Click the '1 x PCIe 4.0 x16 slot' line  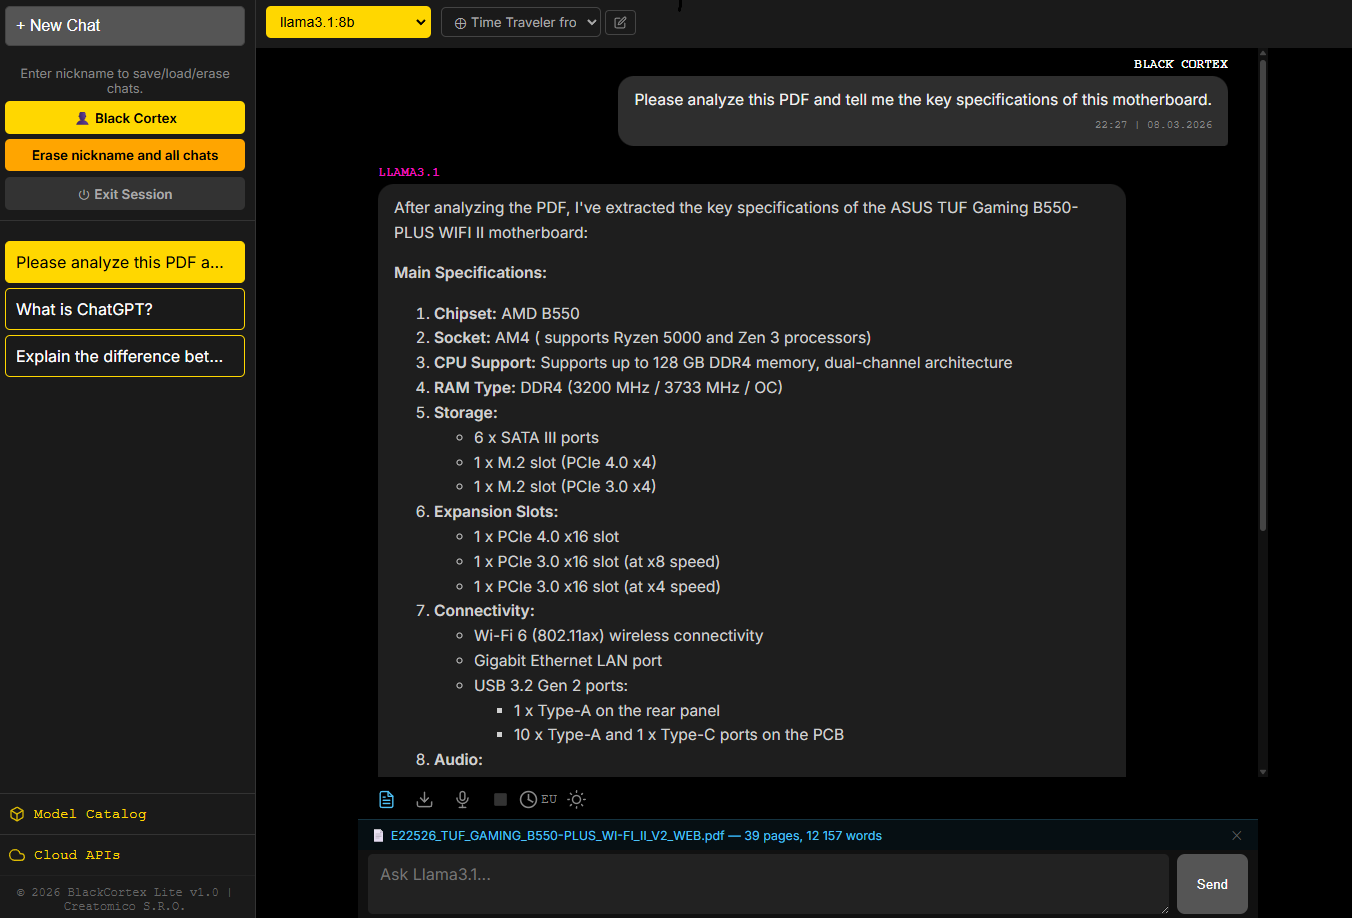[x=546, y=537]
